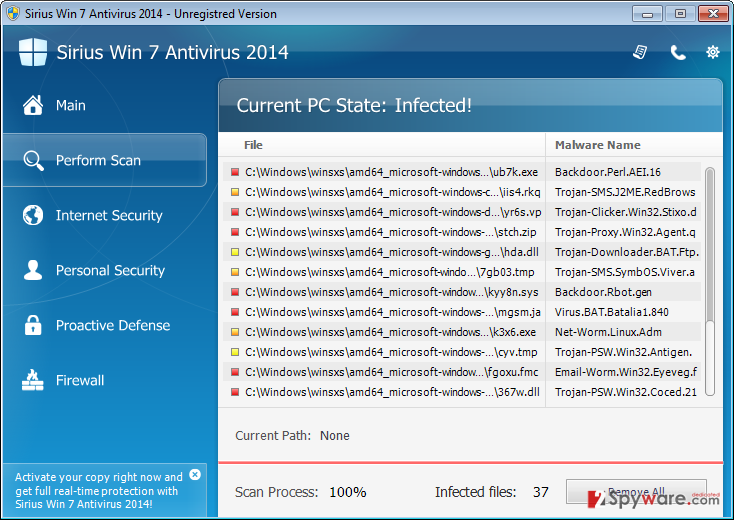Click the orange threat marker for 7gb03.tmp
This screenshot has width=734, height=520.
(x=235, y=272)
